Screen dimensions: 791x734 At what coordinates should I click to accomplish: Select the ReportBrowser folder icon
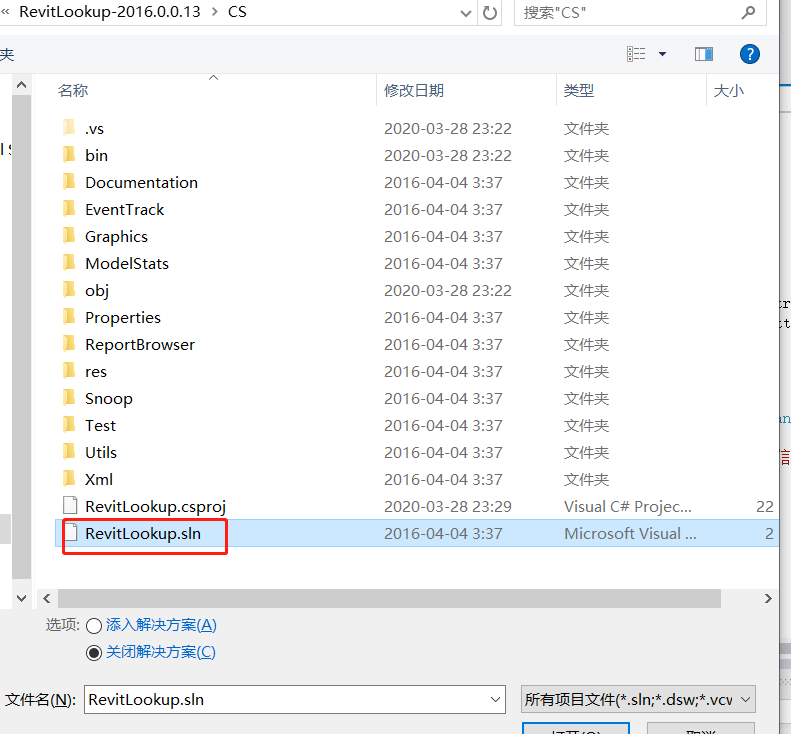point(69,344)
